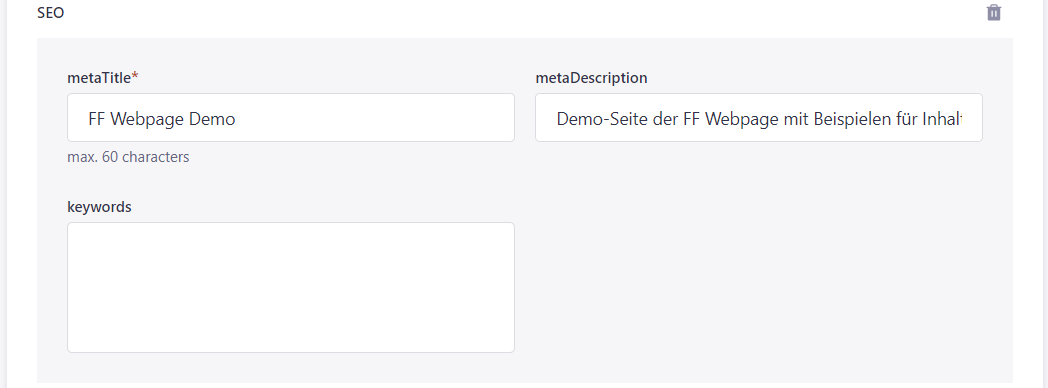The image size is (1048, 388).
Task: Delete the SEO component with trash icon
Action: click(x=994, y=13)
